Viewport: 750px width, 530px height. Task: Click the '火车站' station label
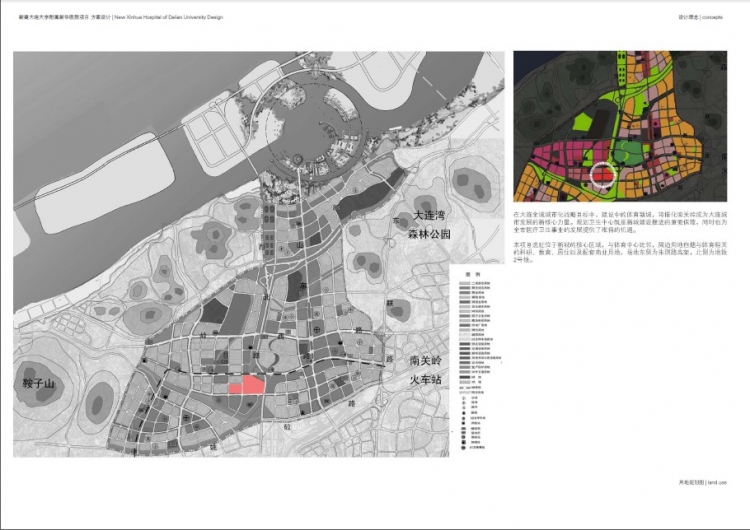[x=425, y=380]
